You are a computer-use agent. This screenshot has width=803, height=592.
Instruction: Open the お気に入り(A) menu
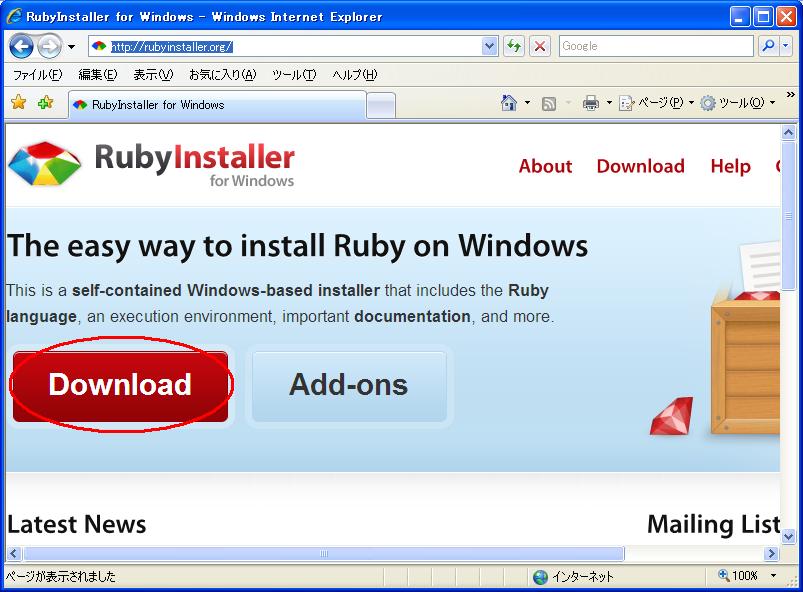(x=222, y=75)
